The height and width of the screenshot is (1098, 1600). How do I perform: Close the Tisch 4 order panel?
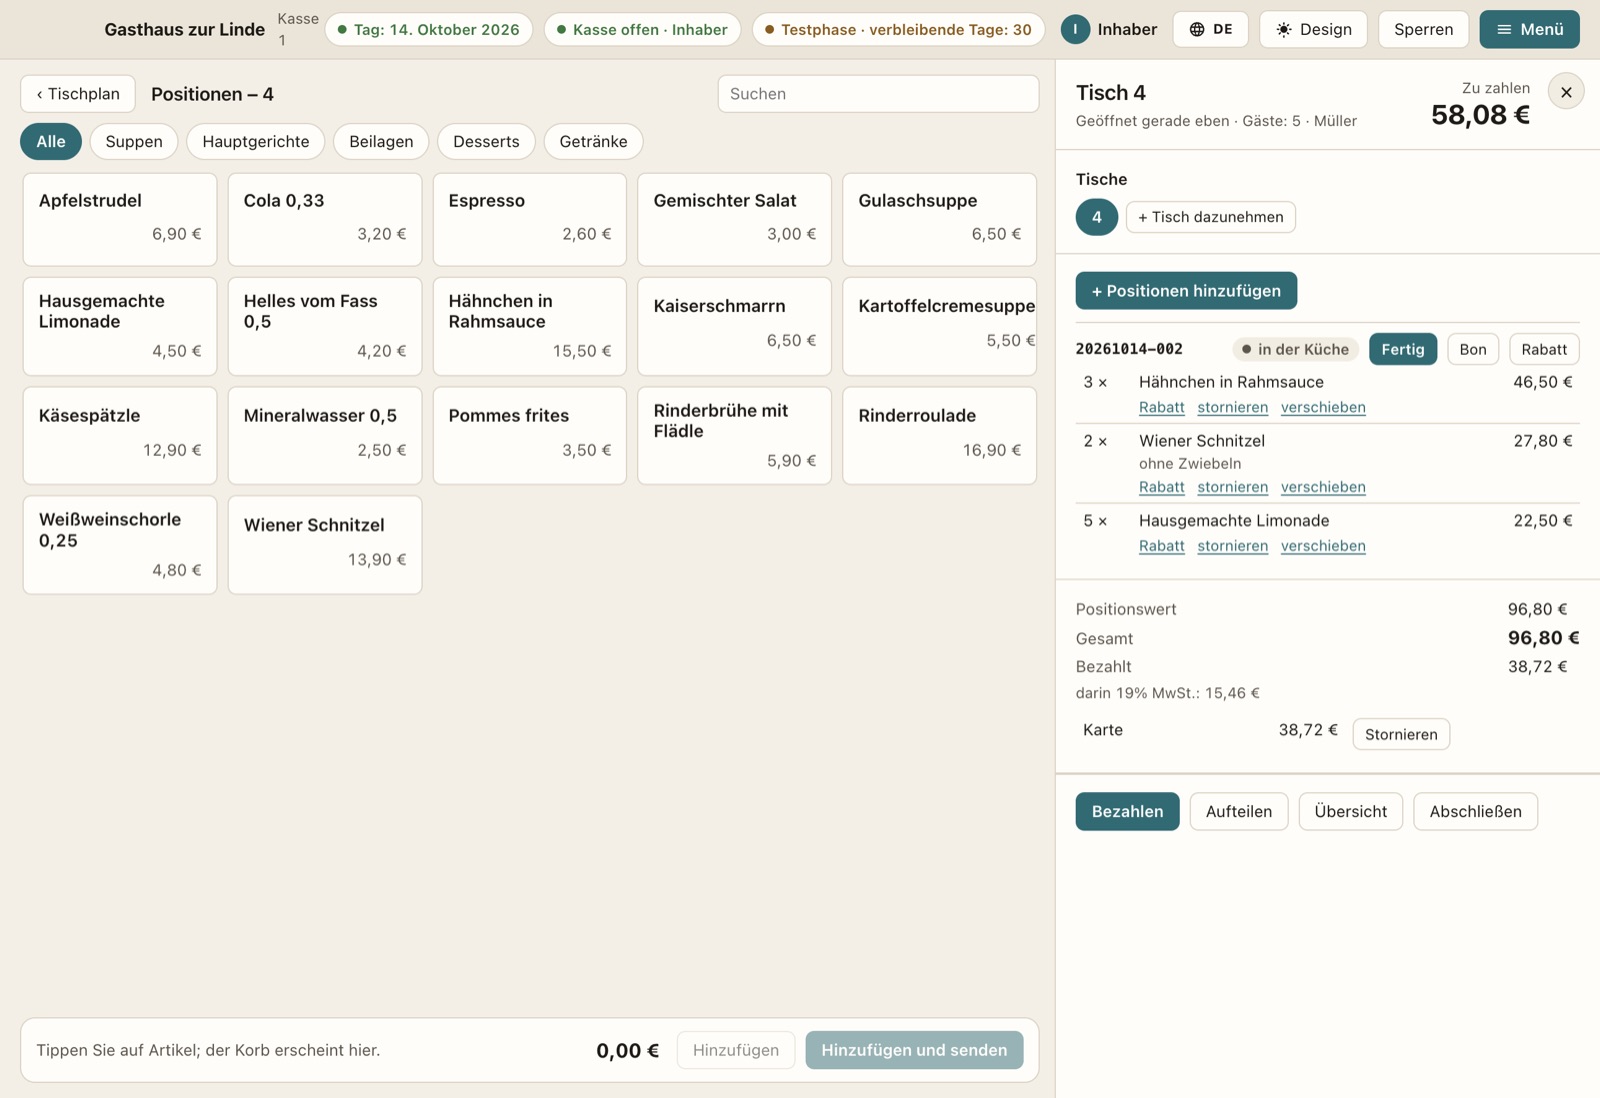click(x=1566, y=92)
